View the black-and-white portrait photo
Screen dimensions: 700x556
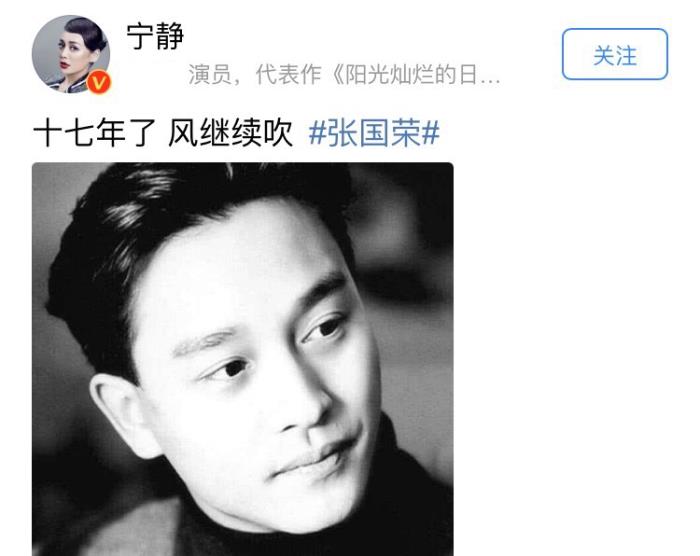point(242,360)
